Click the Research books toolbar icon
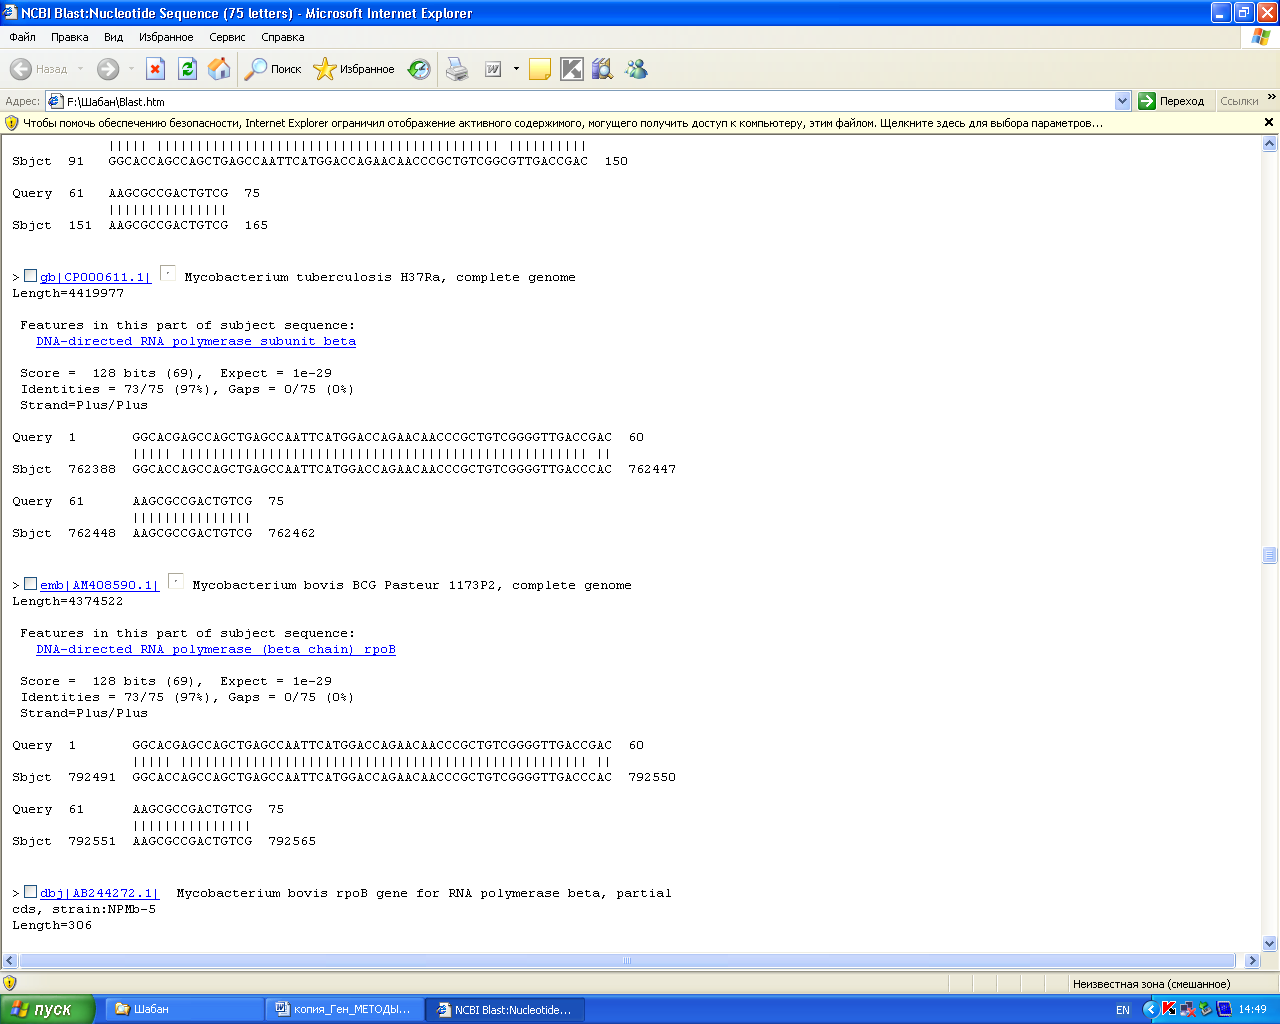Viewport: 1280px width, 1024px height. [602, 69]
